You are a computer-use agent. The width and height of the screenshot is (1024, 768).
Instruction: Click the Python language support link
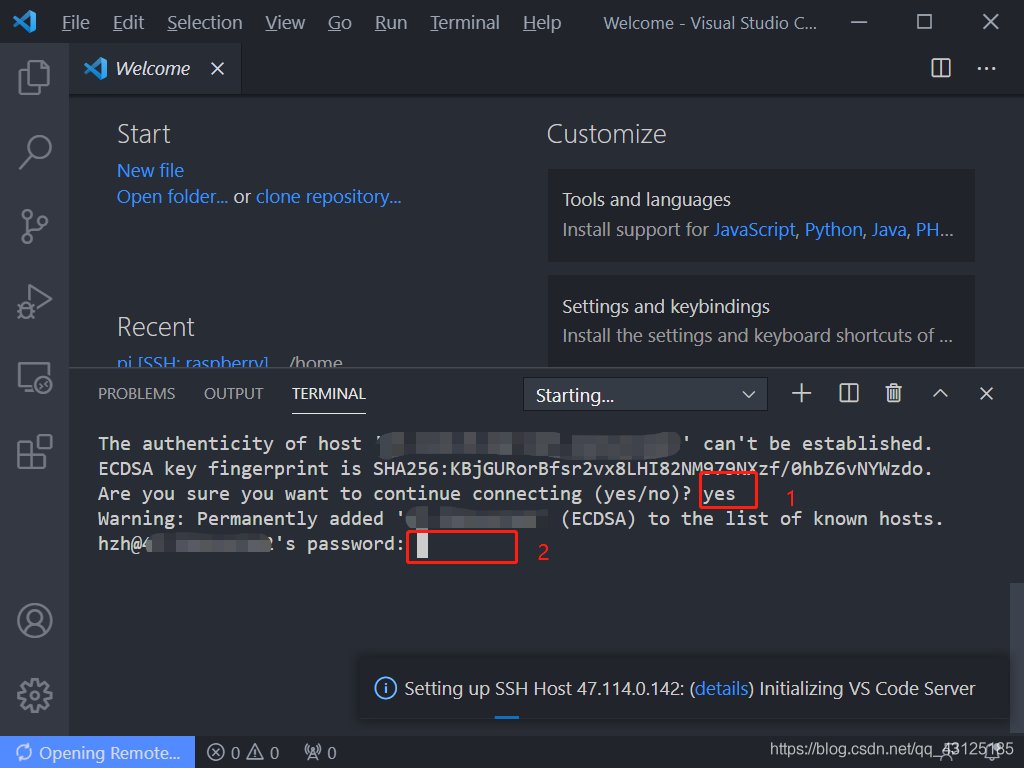[833, 230]
